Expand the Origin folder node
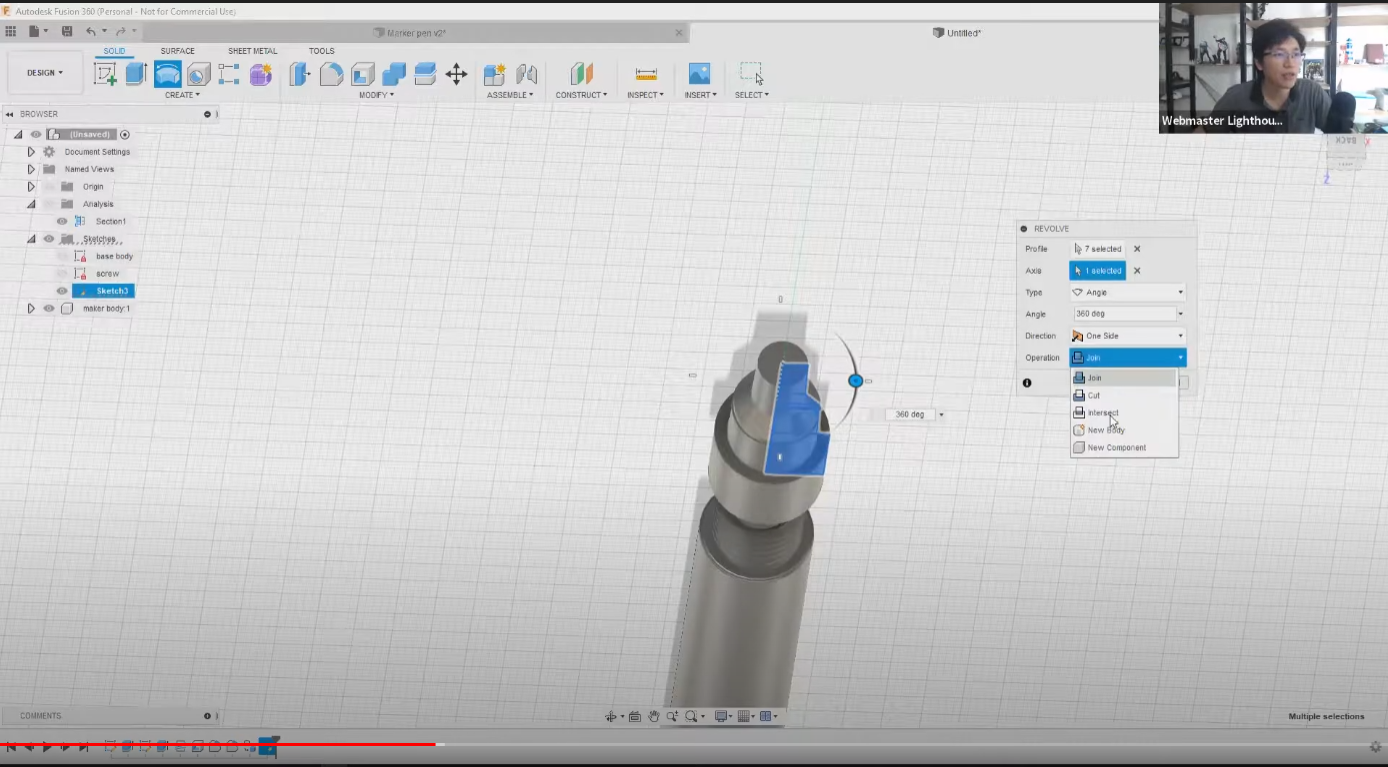The image size is (1388, 767). 31,187
